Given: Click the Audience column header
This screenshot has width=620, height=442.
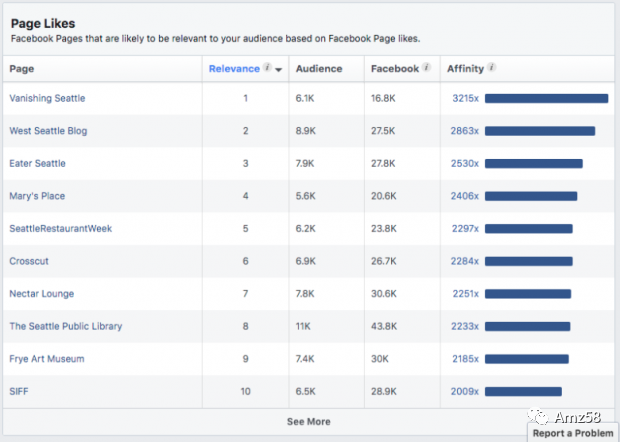Looking at the screenshot, I should pyautogui.click(x=319, y=69).
